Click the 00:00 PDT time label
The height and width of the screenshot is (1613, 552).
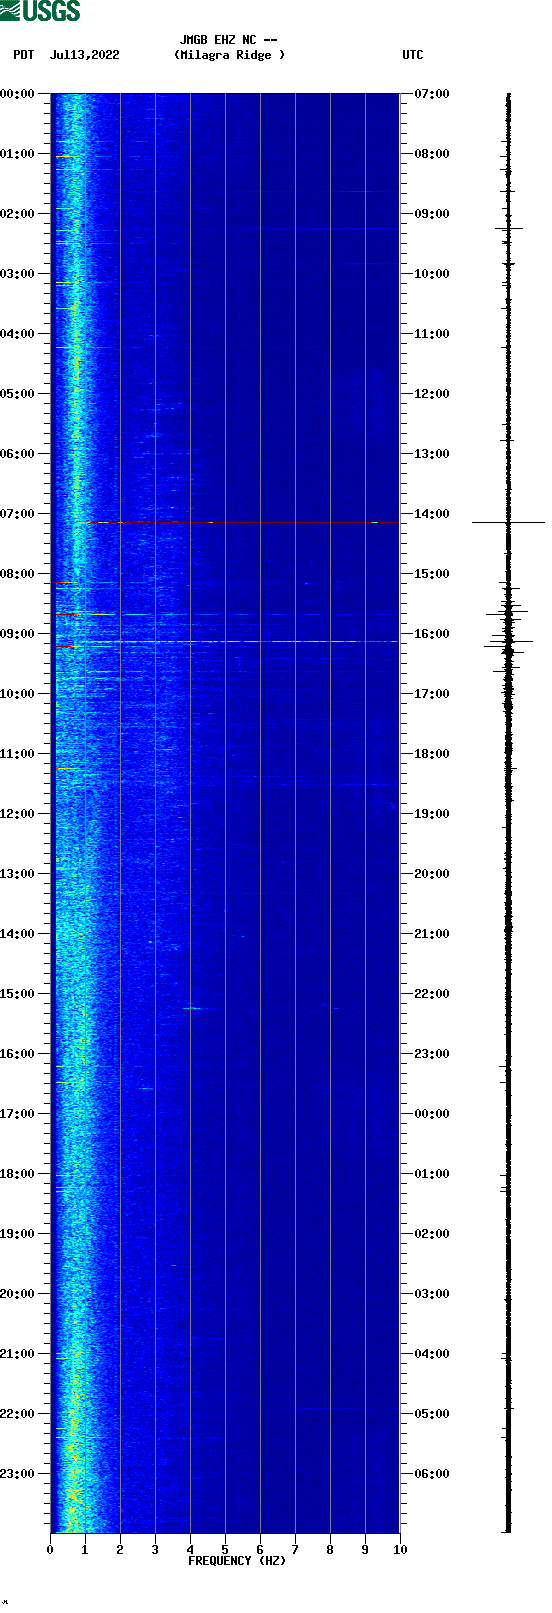(x=17, y=94)
